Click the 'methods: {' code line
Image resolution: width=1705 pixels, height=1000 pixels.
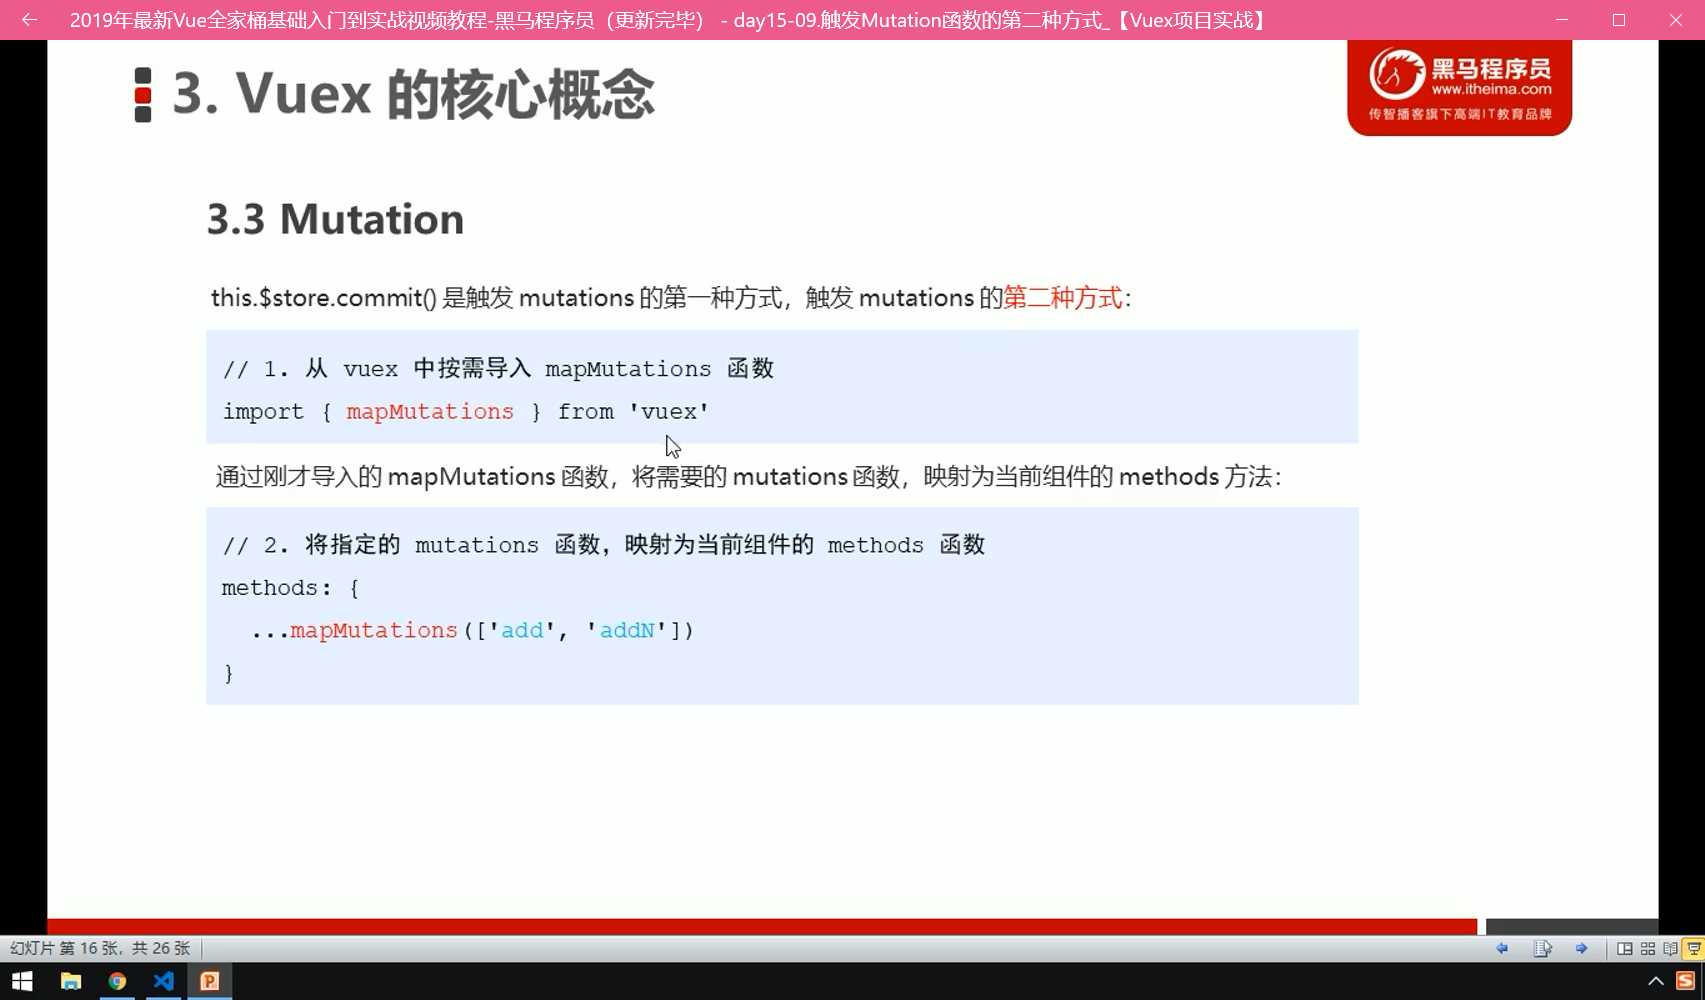click(x=290, y=587)
